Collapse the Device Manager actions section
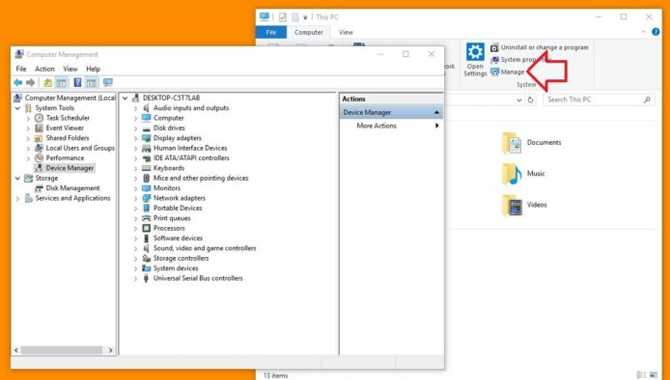The width and height of the screenshot is (670, 380). [x=437, y=112]
